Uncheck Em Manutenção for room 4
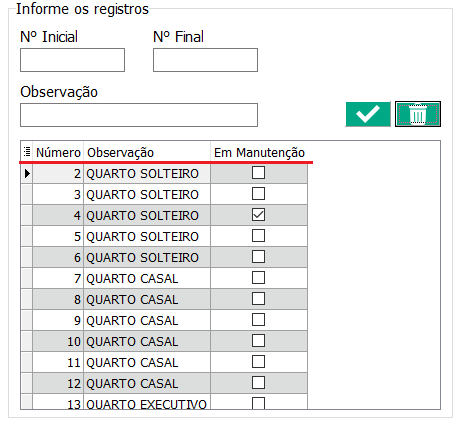The height and width of the screenshot is (424, 464). 258,215
